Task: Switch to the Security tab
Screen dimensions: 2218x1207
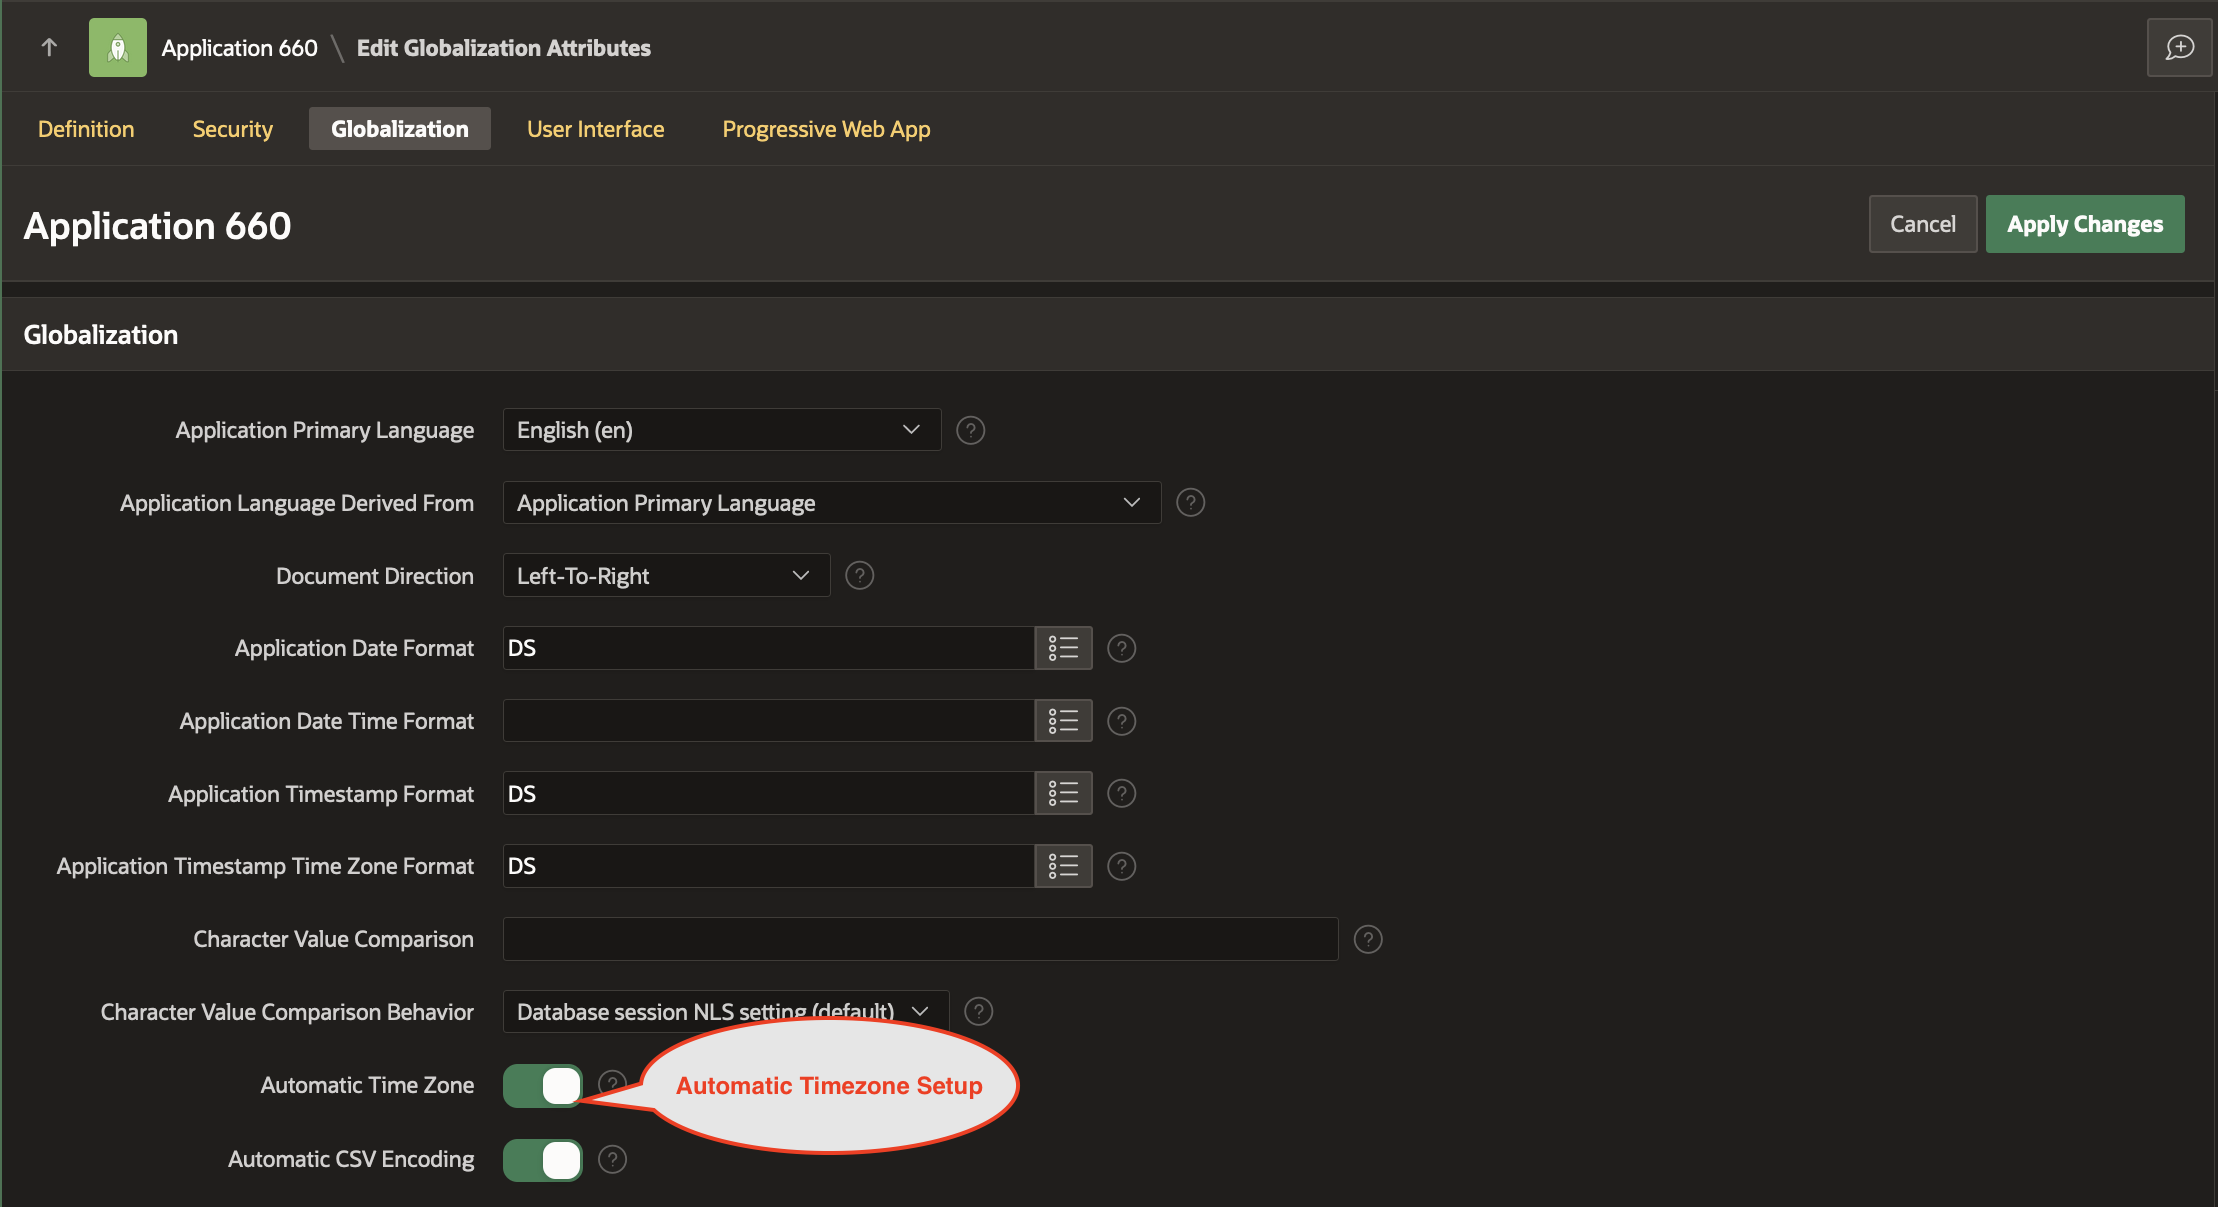Action: pos(232,129)
